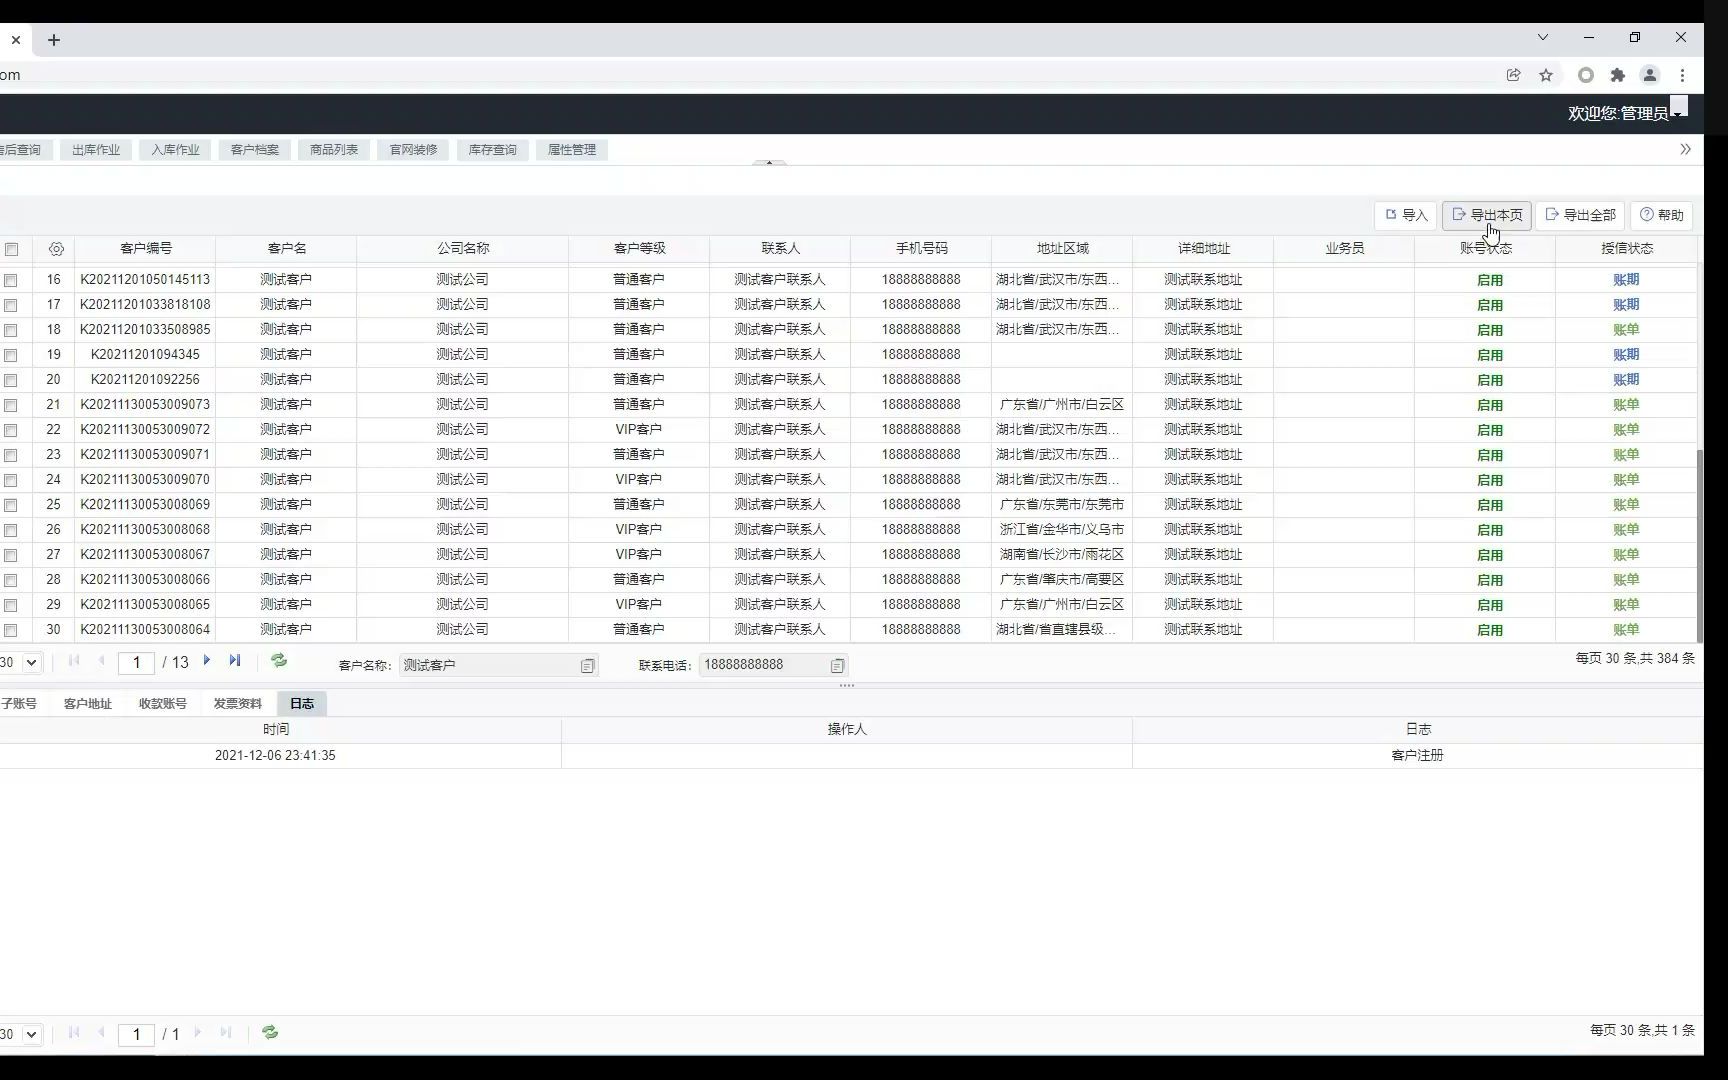The image size is (1728, 1080).
Task: Refresh the log grid at bottom
Action: 270,1032
